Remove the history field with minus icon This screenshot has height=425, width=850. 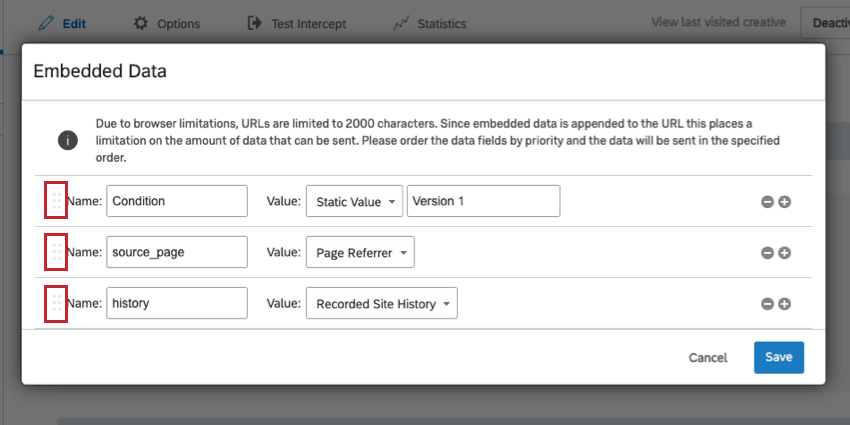click(768, 304)
